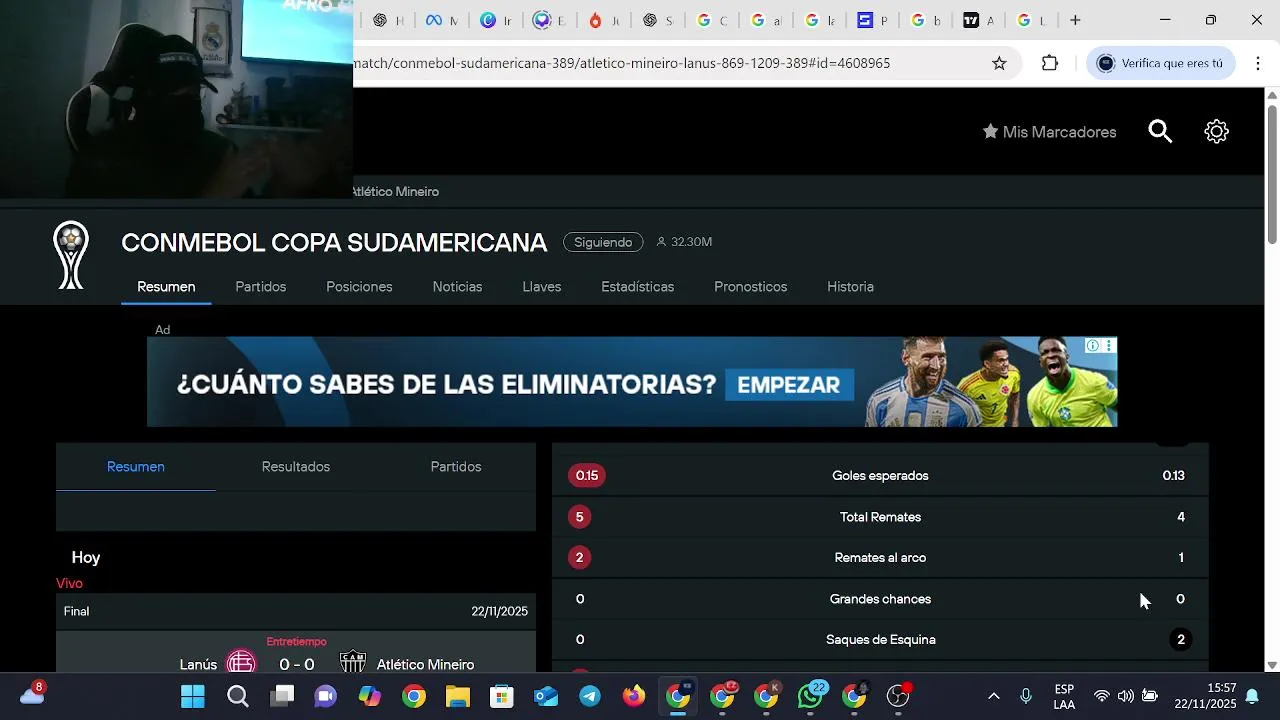
Task: Open the Estadísticas tab
Action: [637, 287]
